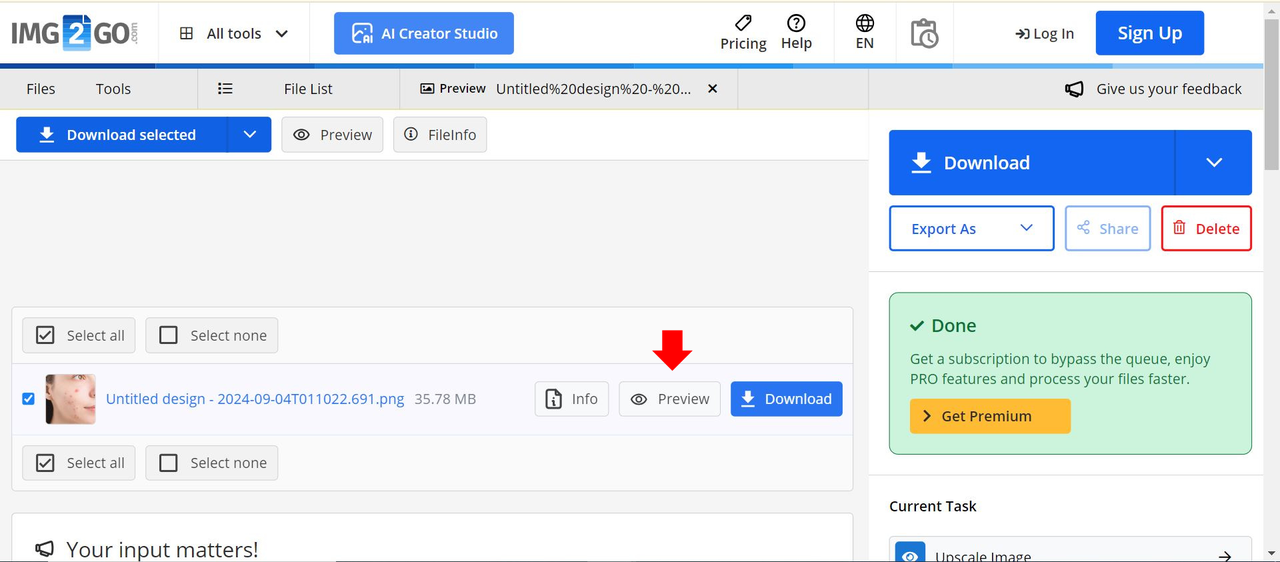Click the Info button in the file row
1280x562 pixels.
(x=572, y=399)
